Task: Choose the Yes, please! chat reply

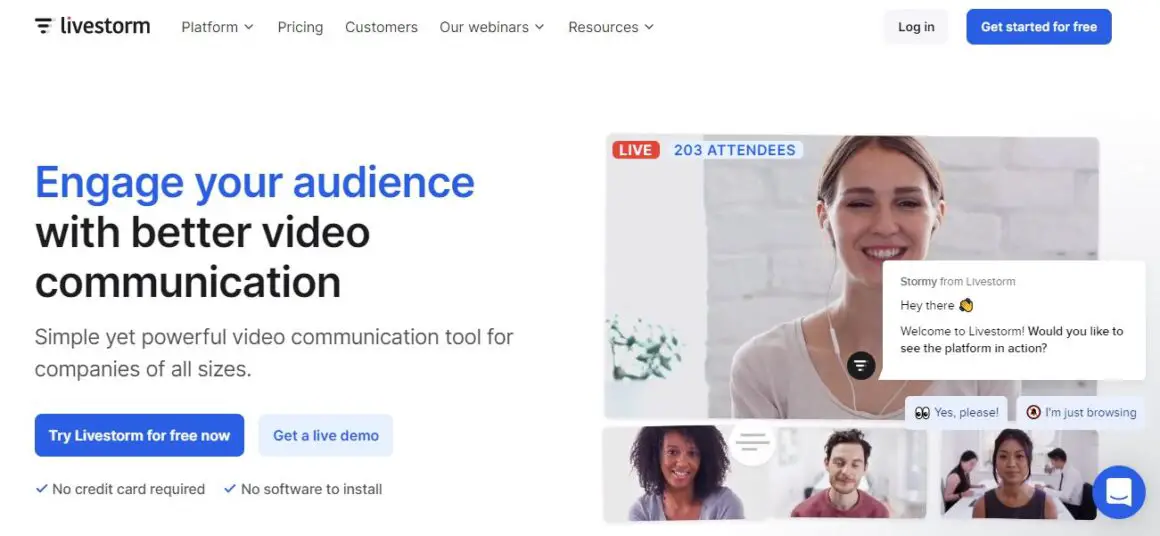Action: (957, 413)
